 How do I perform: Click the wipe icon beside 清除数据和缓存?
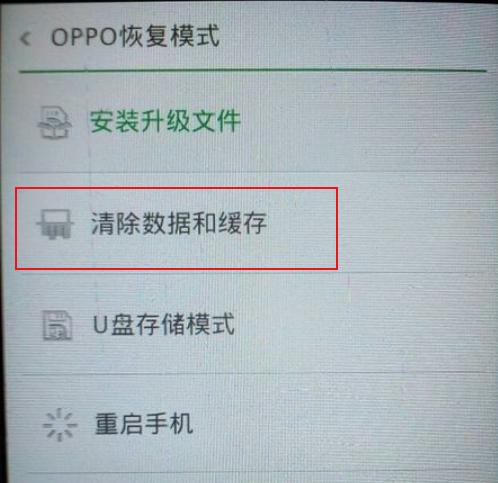coord(55,224)
